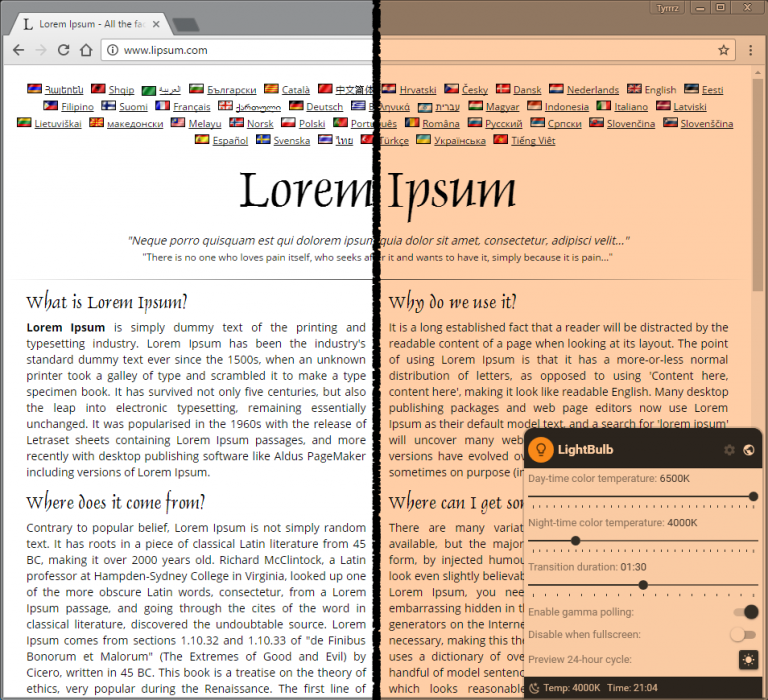The height and width of the screenshot is (700, 768).
Task: Click the browser forward arrow
Action: (x=41, y=50)
